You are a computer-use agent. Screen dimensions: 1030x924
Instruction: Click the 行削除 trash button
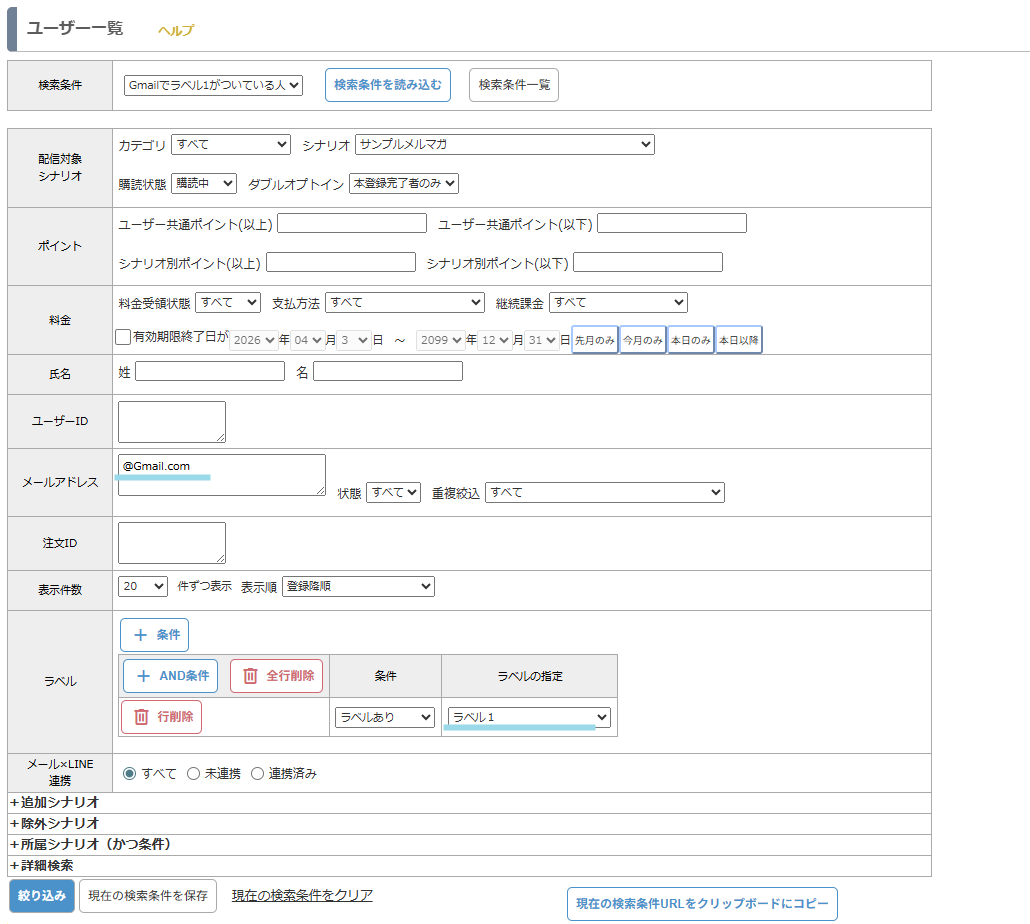coord(161,717)
